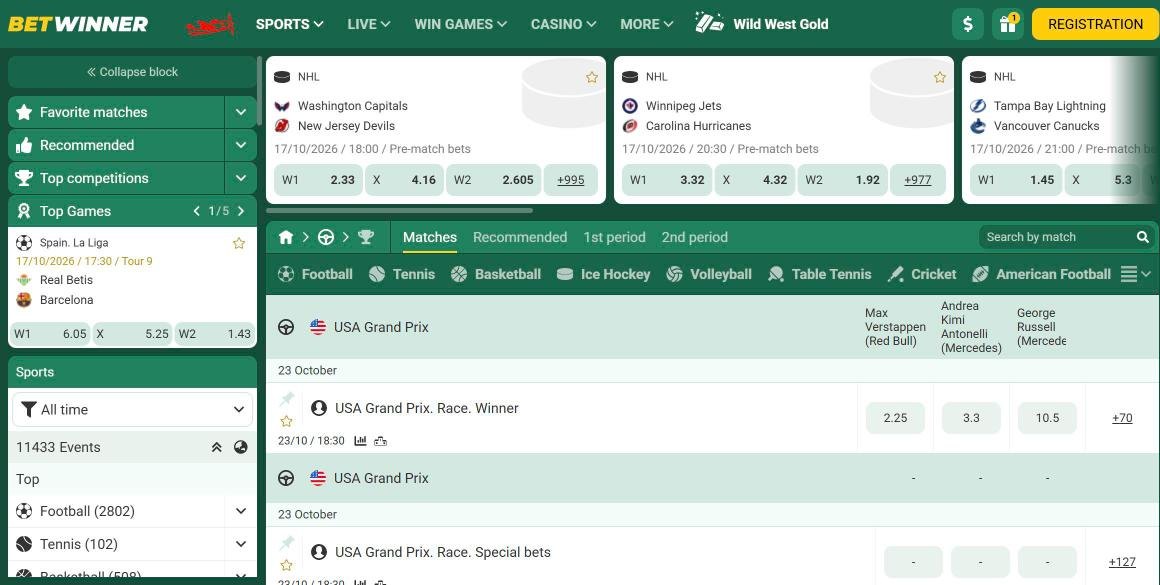Bet 2.25 on Max Verstappen

(x=895, y=418)
